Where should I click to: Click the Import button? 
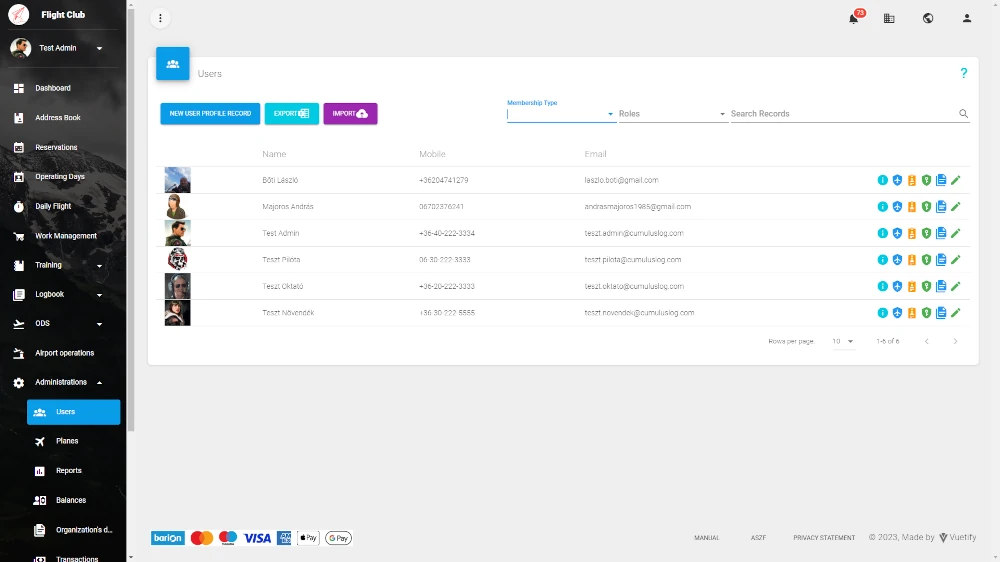[350, 114]
